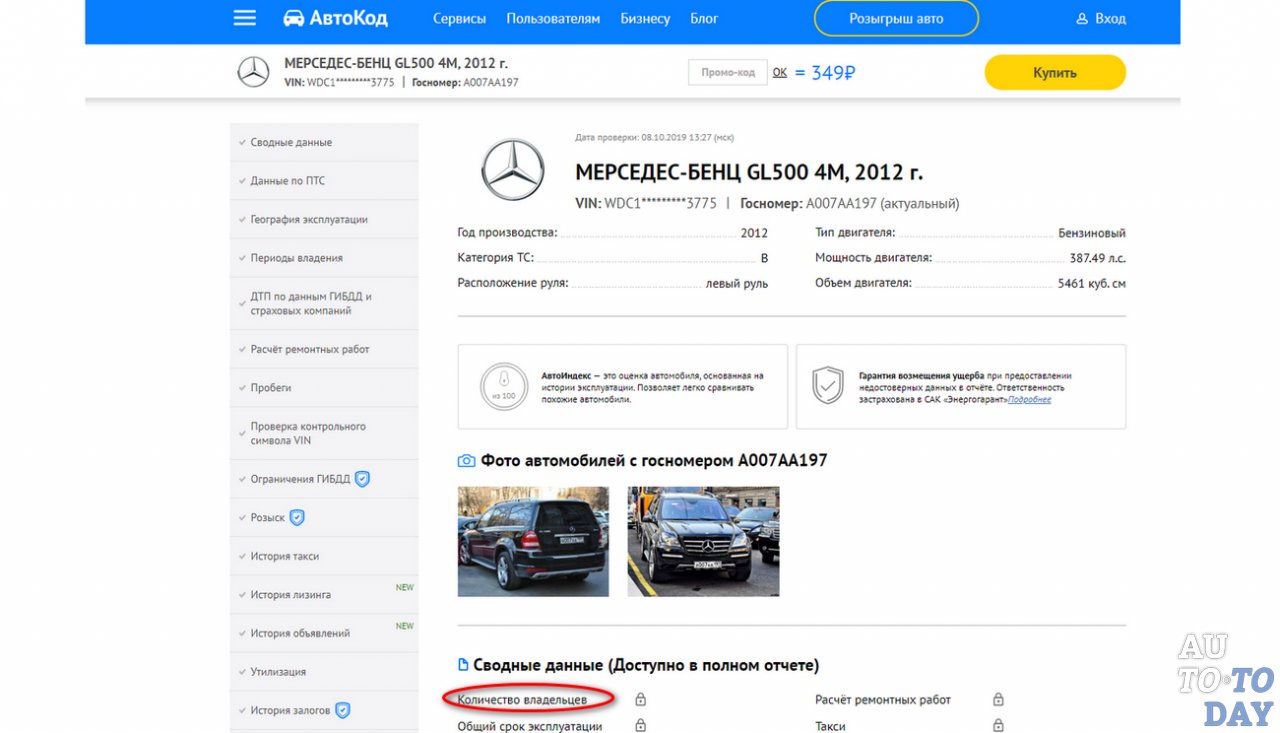This screenshot has width=1280, height=733.
Task: Click the Промо-код input field
Action: [x=727, y=71]
